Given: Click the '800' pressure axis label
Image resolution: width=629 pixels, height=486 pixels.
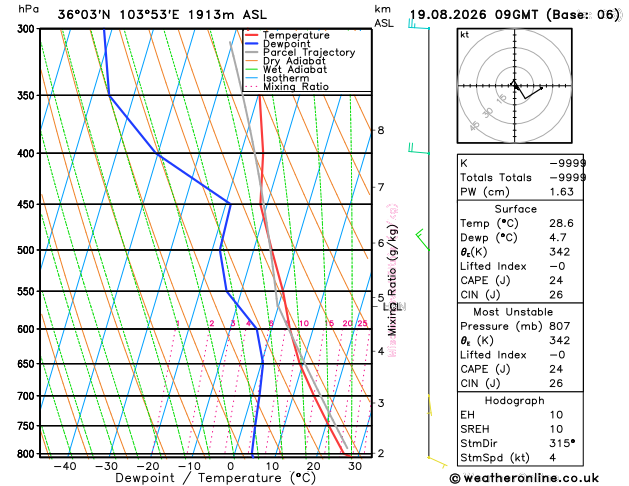Looking at the screenshot, I should (28, 454).
